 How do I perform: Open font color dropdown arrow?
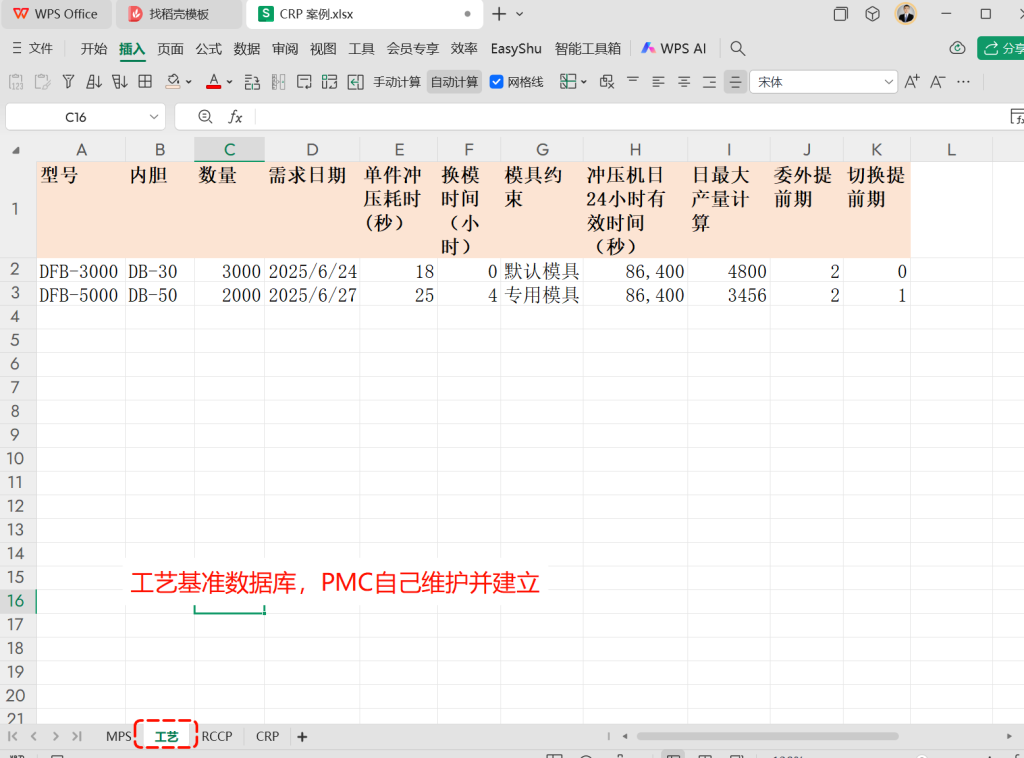(229, 82)
